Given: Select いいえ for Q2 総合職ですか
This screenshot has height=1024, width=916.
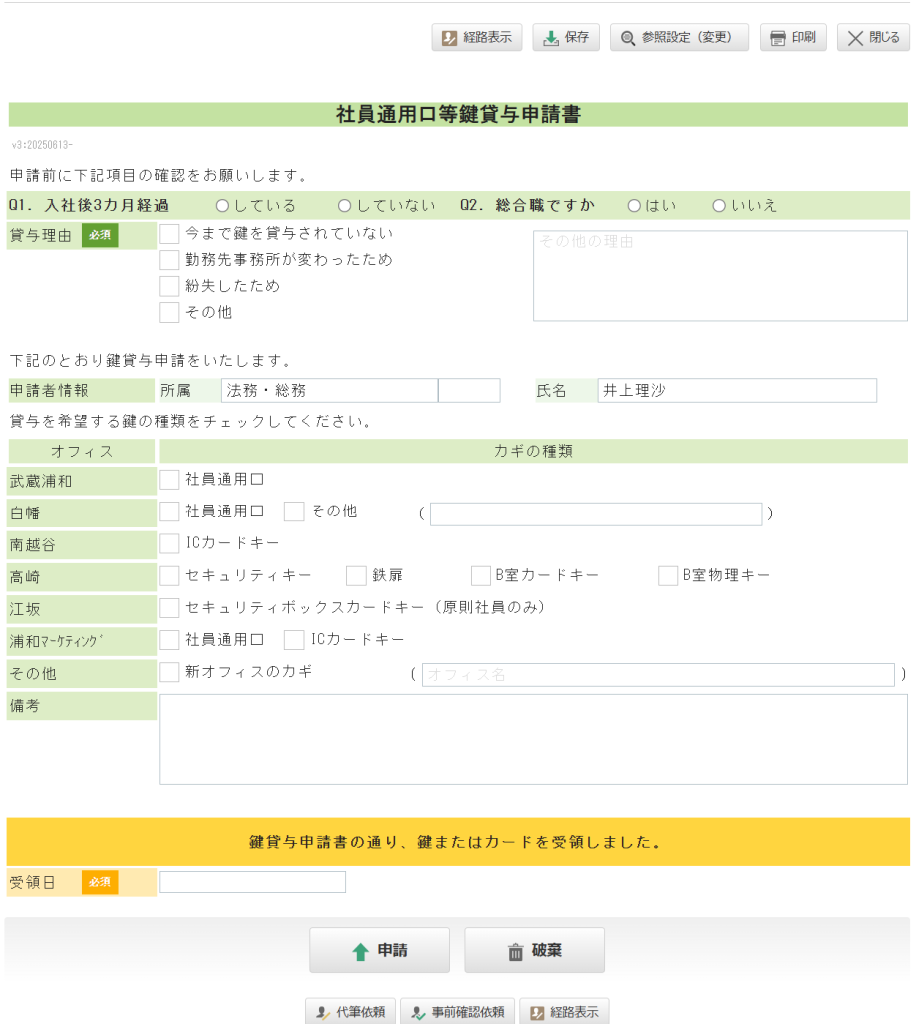Looking at the screenshot, I should (719, 206).
